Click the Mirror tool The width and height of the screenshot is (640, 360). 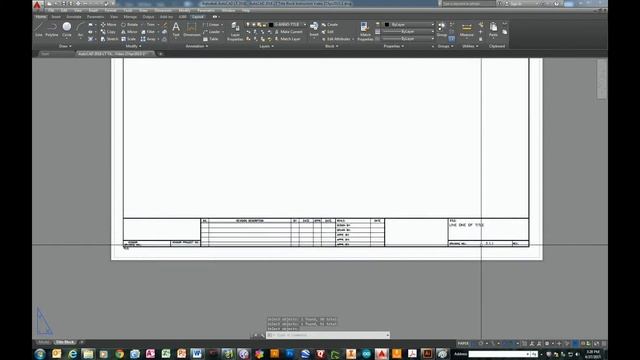(x=129, y=32)
